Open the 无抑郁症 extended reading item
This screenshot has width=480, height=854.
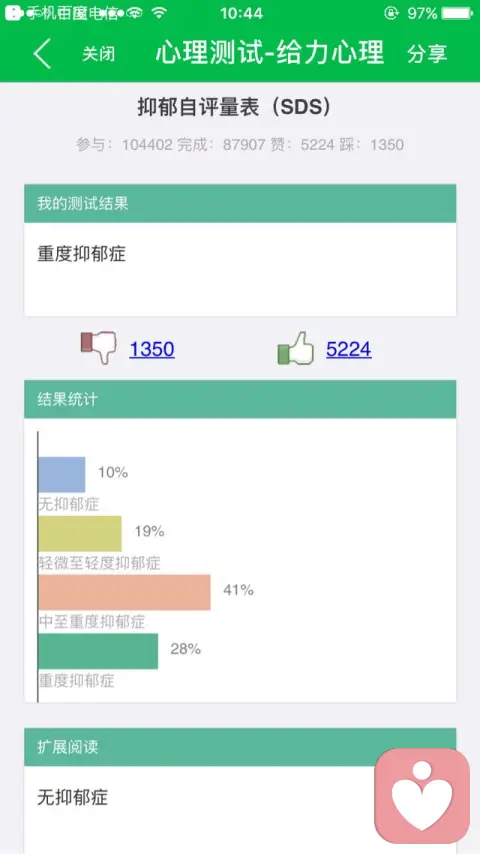73,797
